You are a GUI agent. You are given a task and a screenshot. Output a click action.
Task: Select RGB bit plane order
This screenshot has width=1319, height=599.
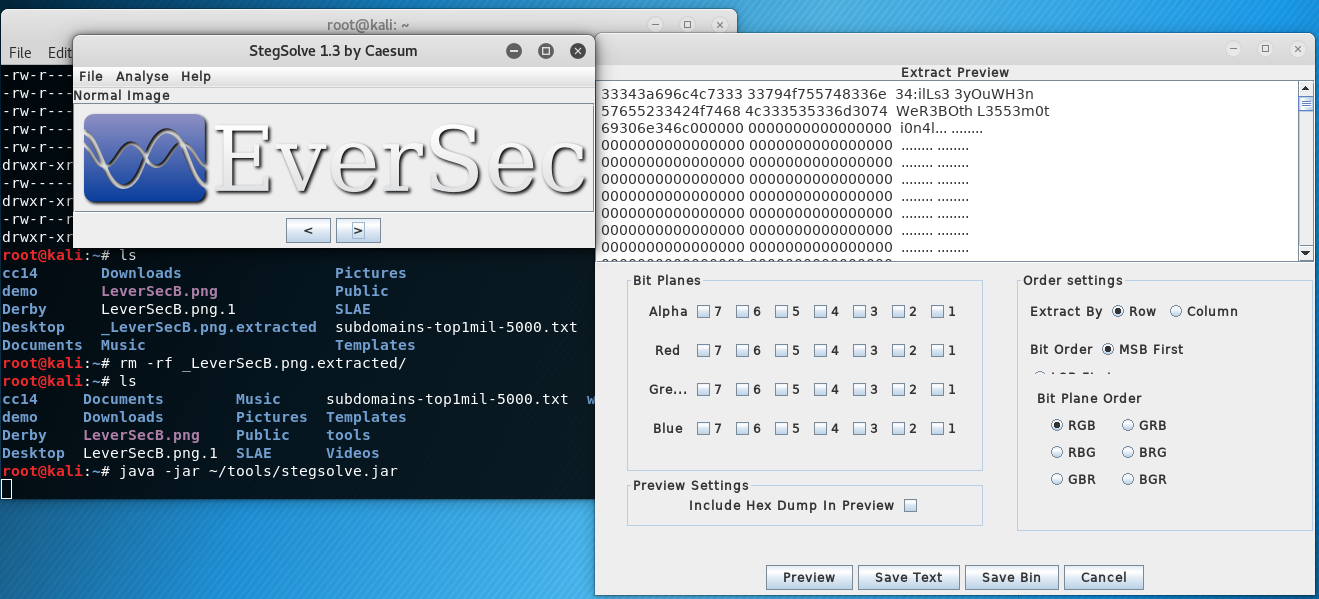coord(1057,425)
